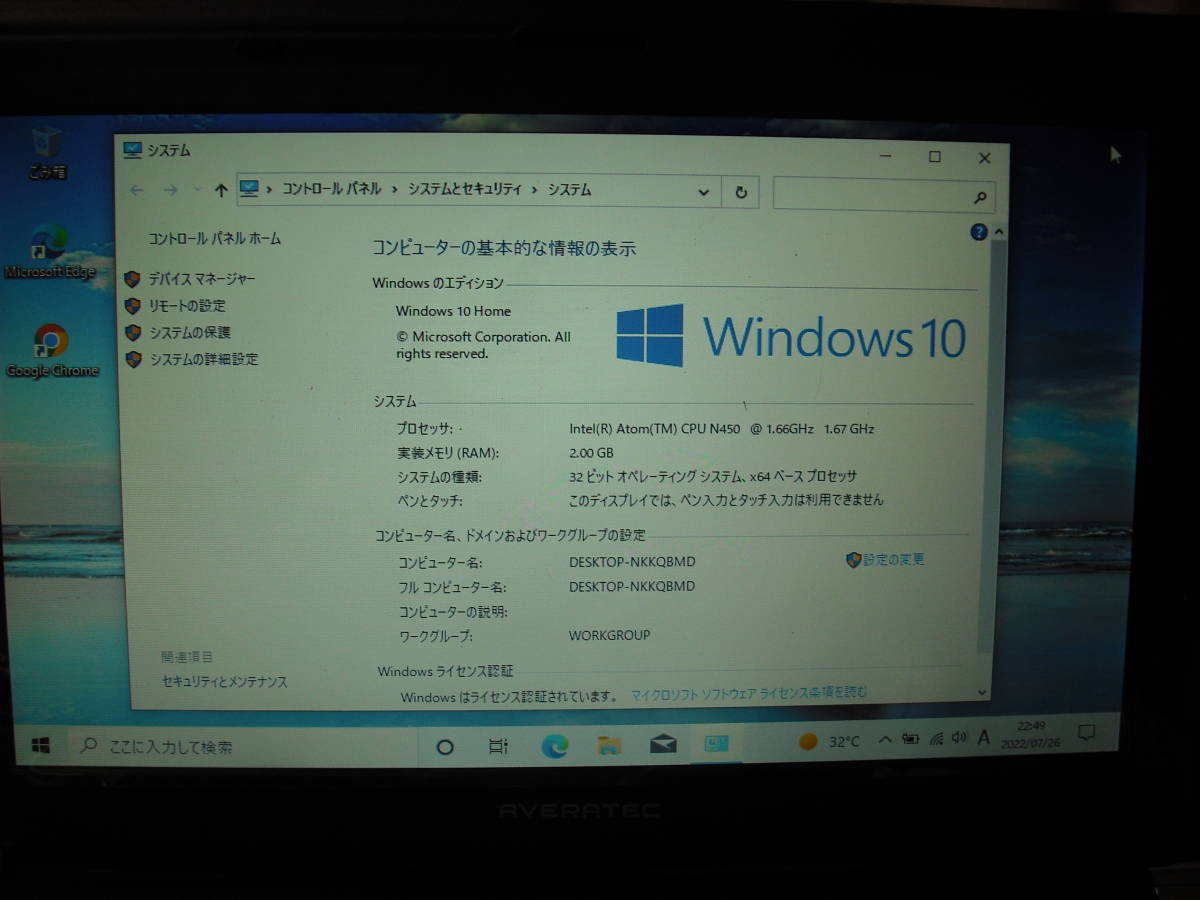Open recent locations dropdown beside forward arrow
This screenshot has height=900, width=1200.
pos(197,190)
